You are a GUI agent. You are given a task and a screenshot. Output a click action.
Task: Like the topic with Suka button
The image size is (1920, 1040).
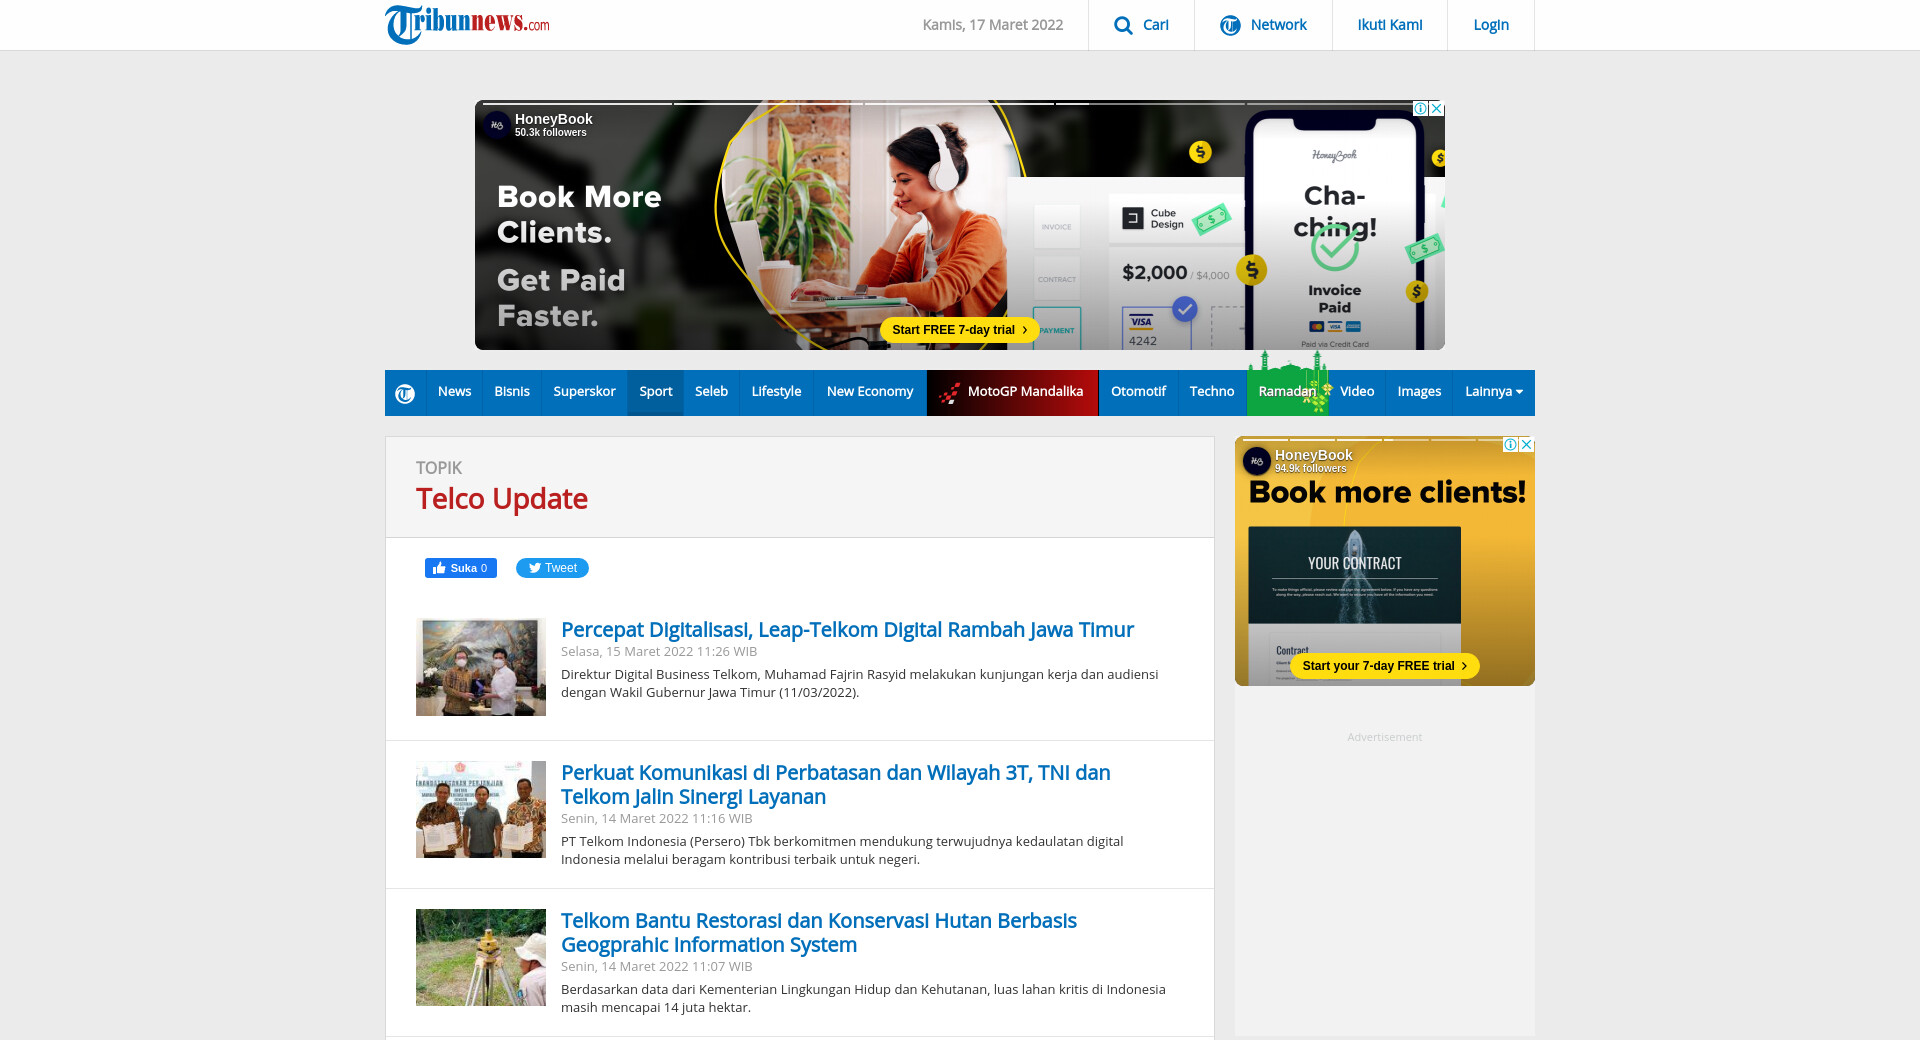tap(461, 568)
